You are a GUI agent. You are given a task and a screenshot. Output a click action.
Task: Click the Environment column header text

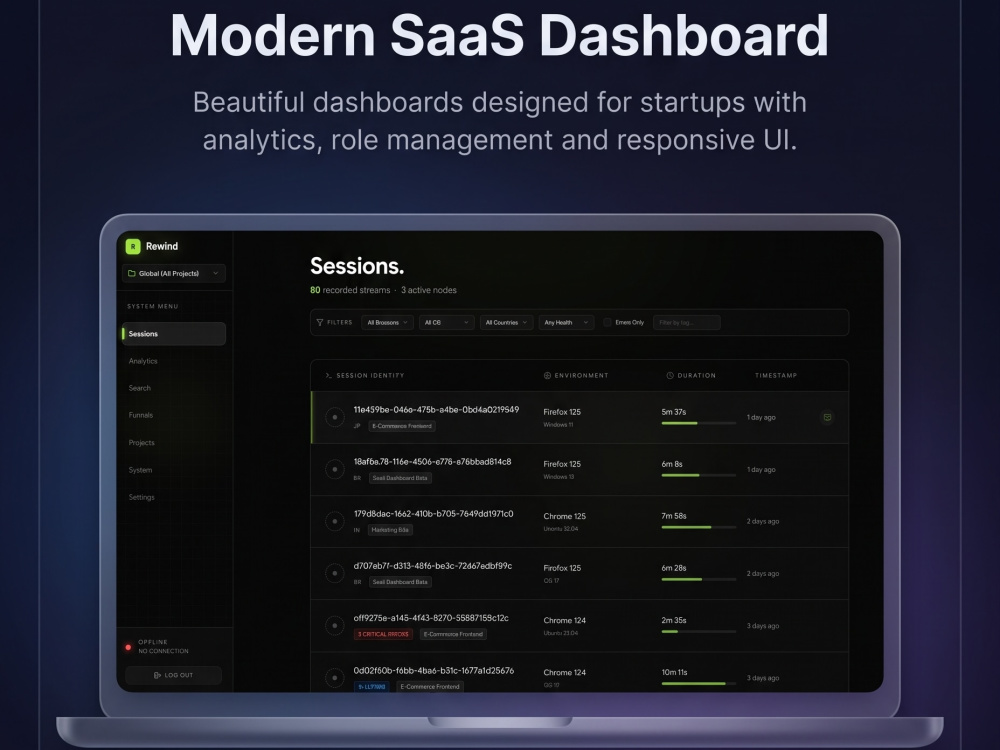point(582,376)
